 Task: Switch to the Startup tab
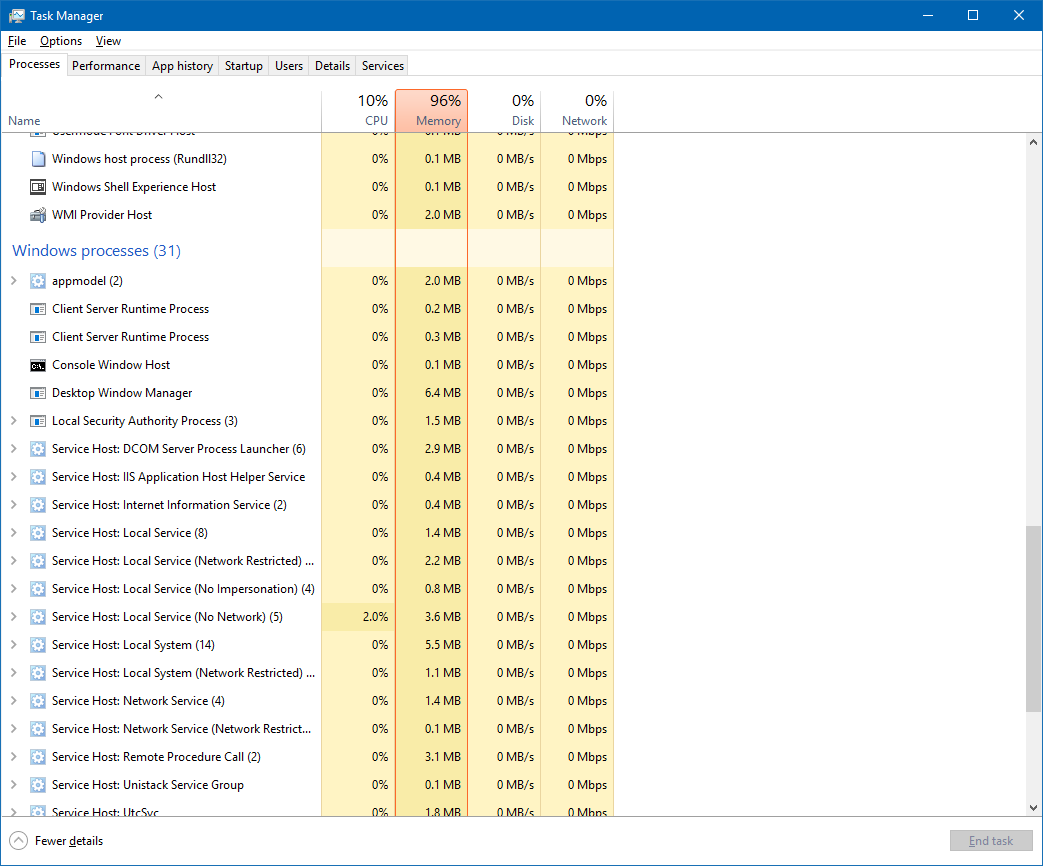pos(243,66)
